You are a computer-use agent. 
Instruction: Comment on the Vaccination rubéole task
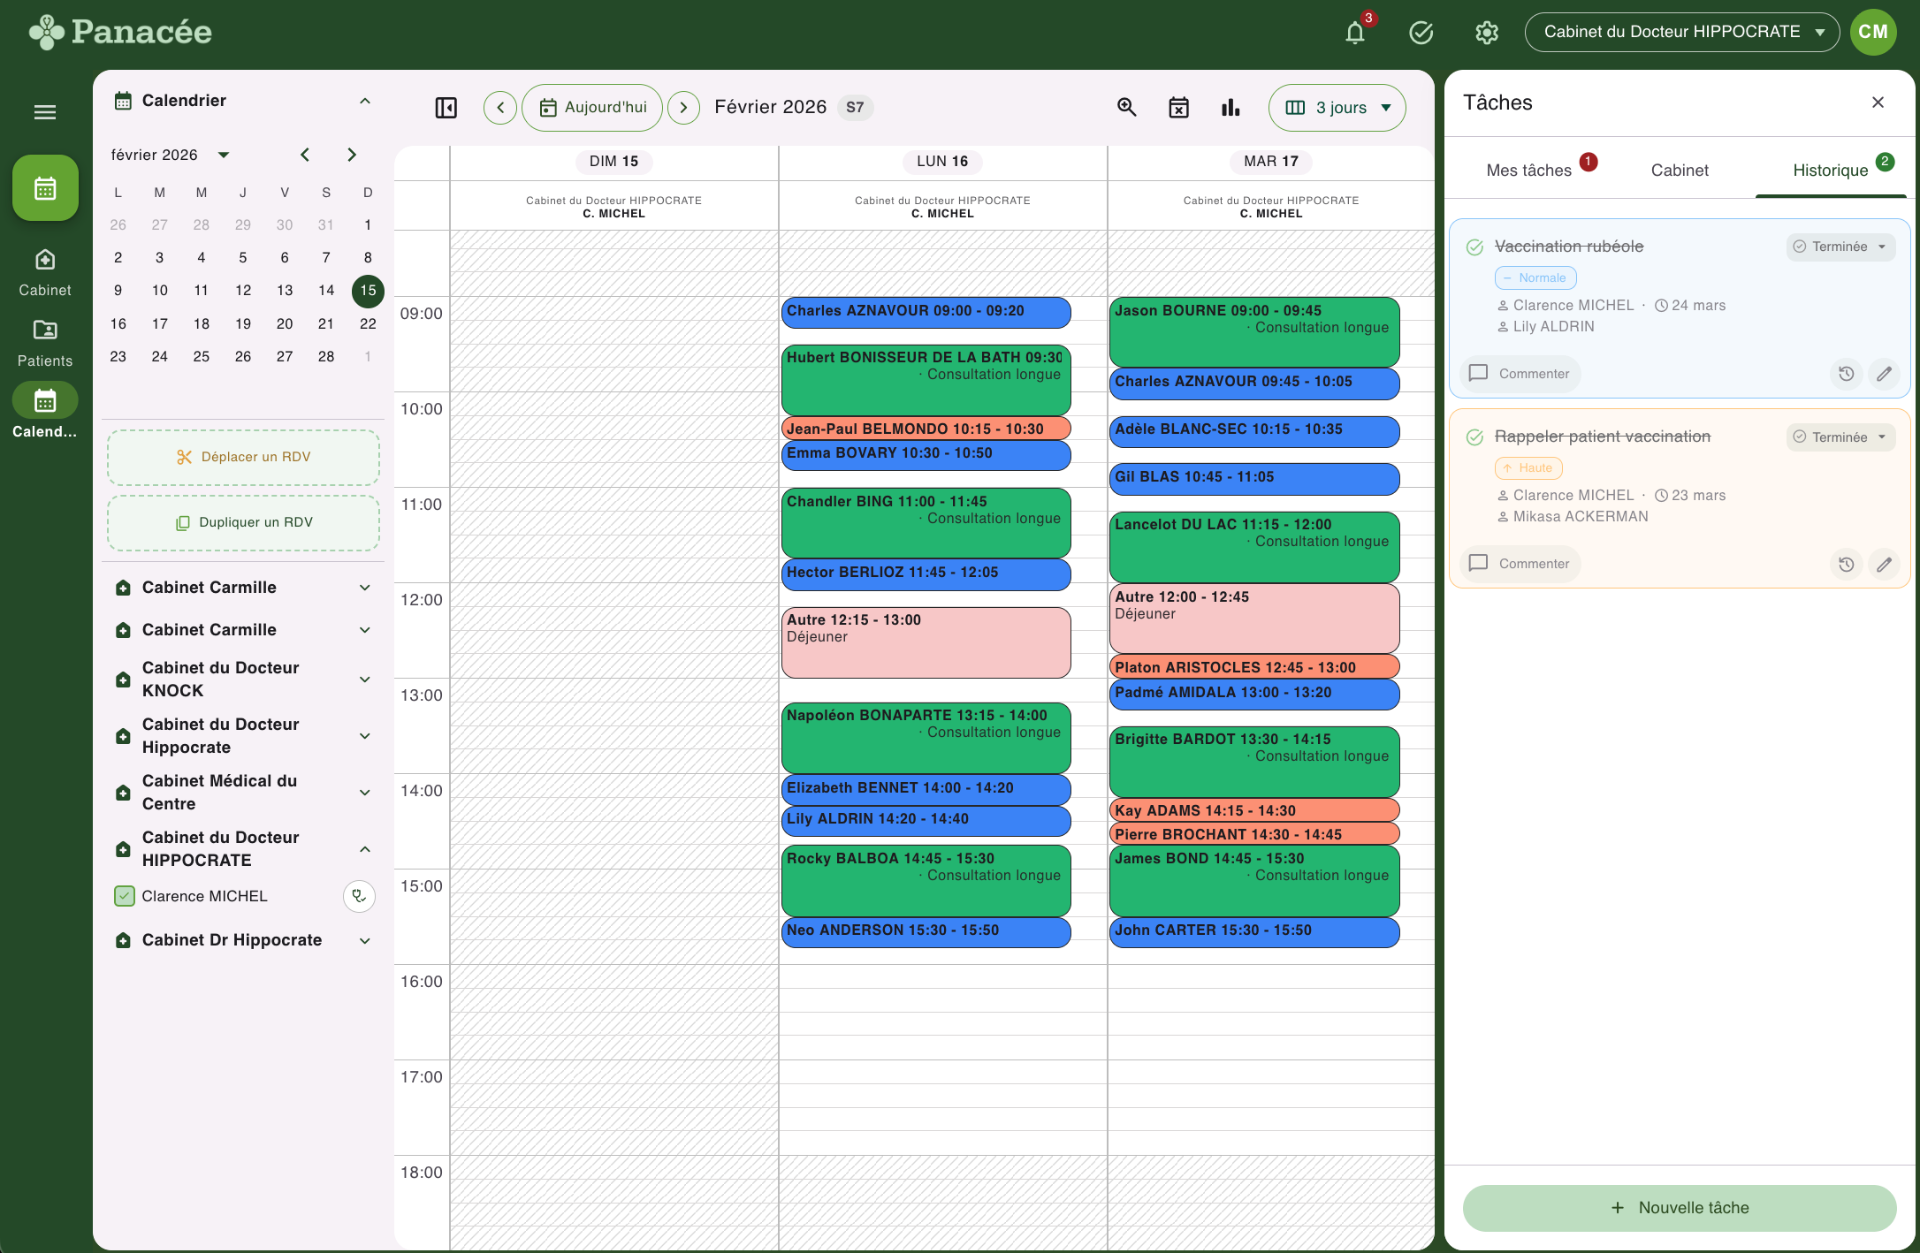pos(1520,374)
